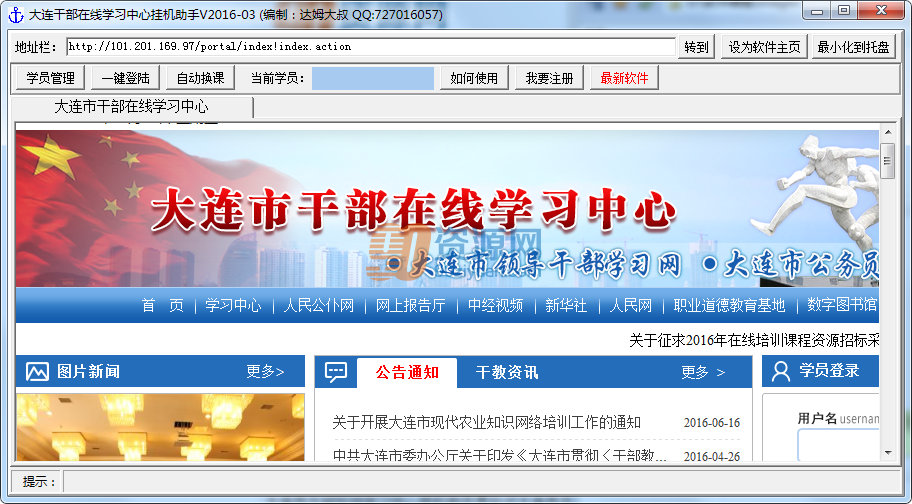The width and height of the screenshot is (912, 504).
Task: Open 网上报告厅 navigation link
Action: 411,305
